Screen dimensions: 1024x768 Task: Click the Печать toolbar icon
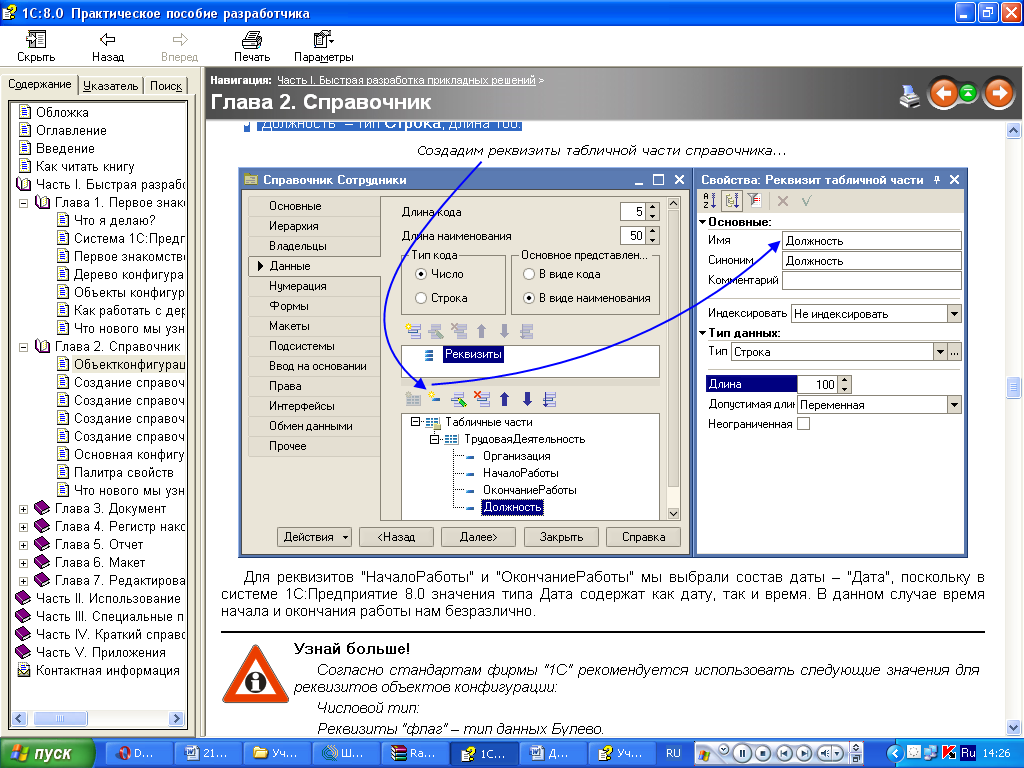pos(252,40)
